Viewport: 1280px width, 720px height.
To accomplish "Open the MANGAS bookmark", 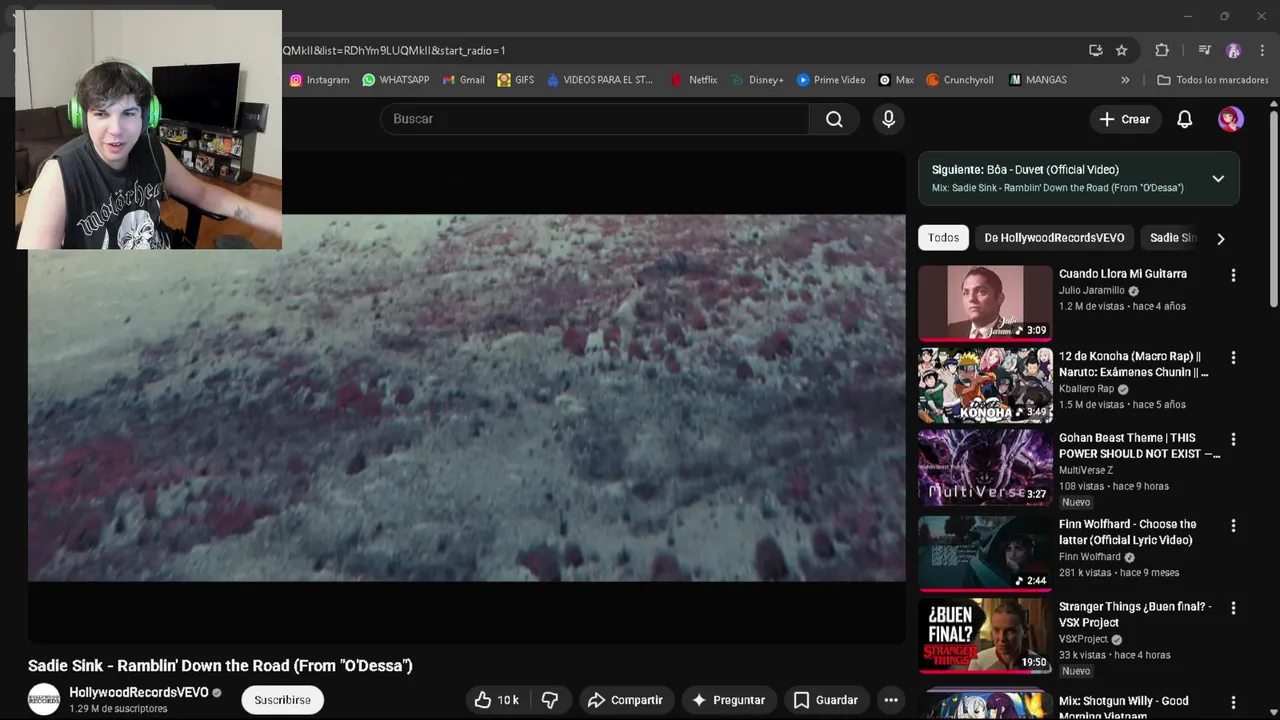I will pos(1038,80).
